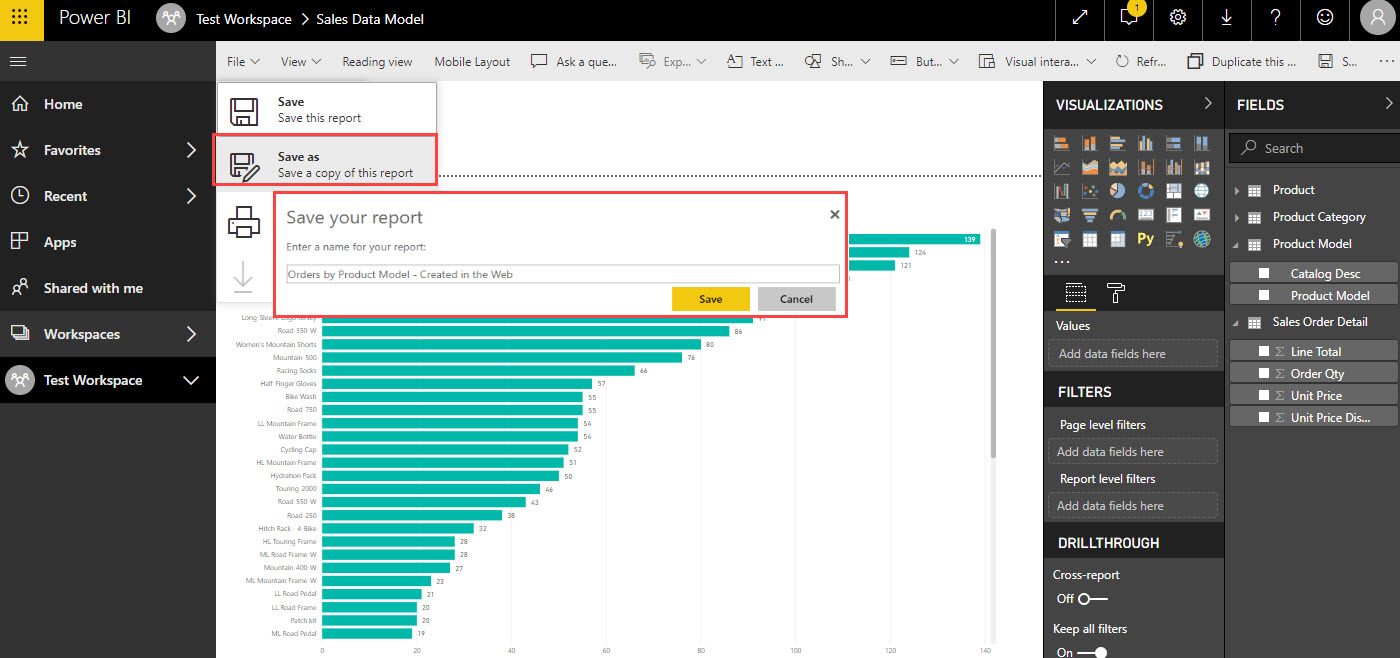Select the gauge visualization
Viewport: 1400px width, 658px height.
tap(1118, 215)
